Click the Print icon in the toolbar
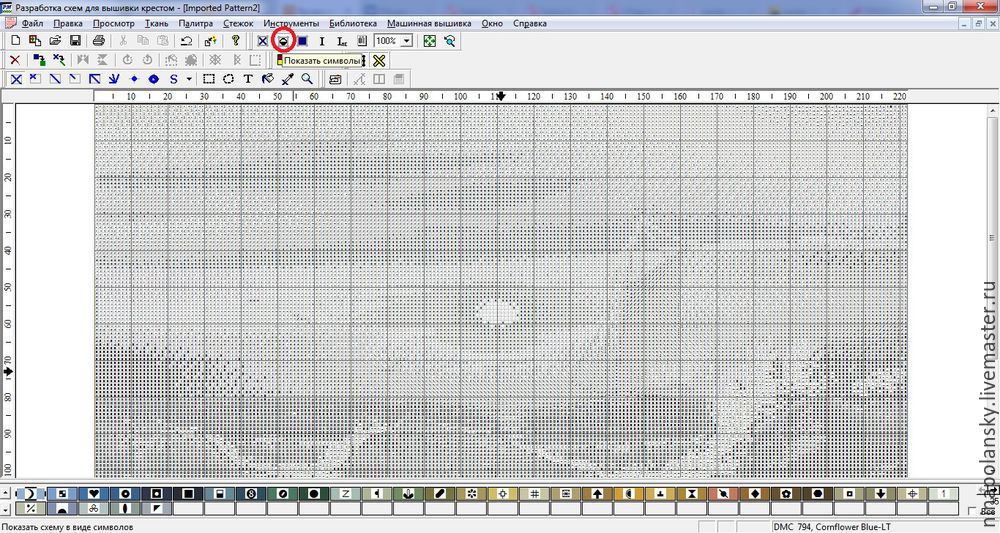This screenshot has height=533, width=1000. (x=98, y=41)
